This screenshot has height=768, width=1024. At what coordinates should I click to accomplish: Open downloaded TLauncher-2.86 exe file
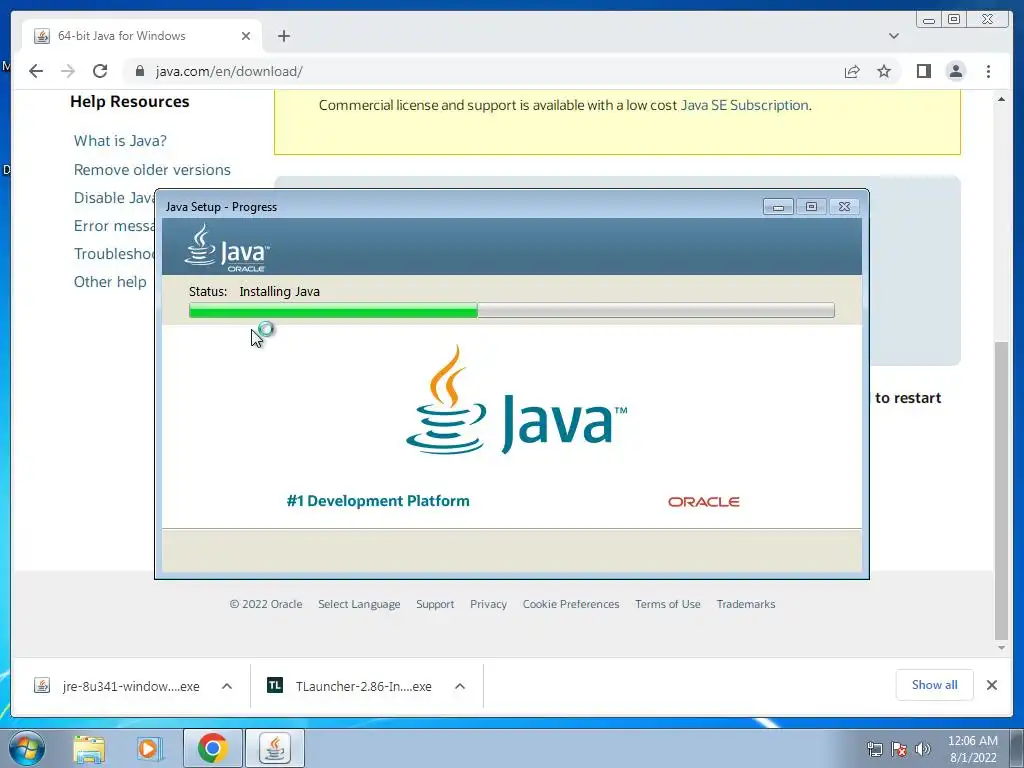pyautogui.click(x=350, y=686)
